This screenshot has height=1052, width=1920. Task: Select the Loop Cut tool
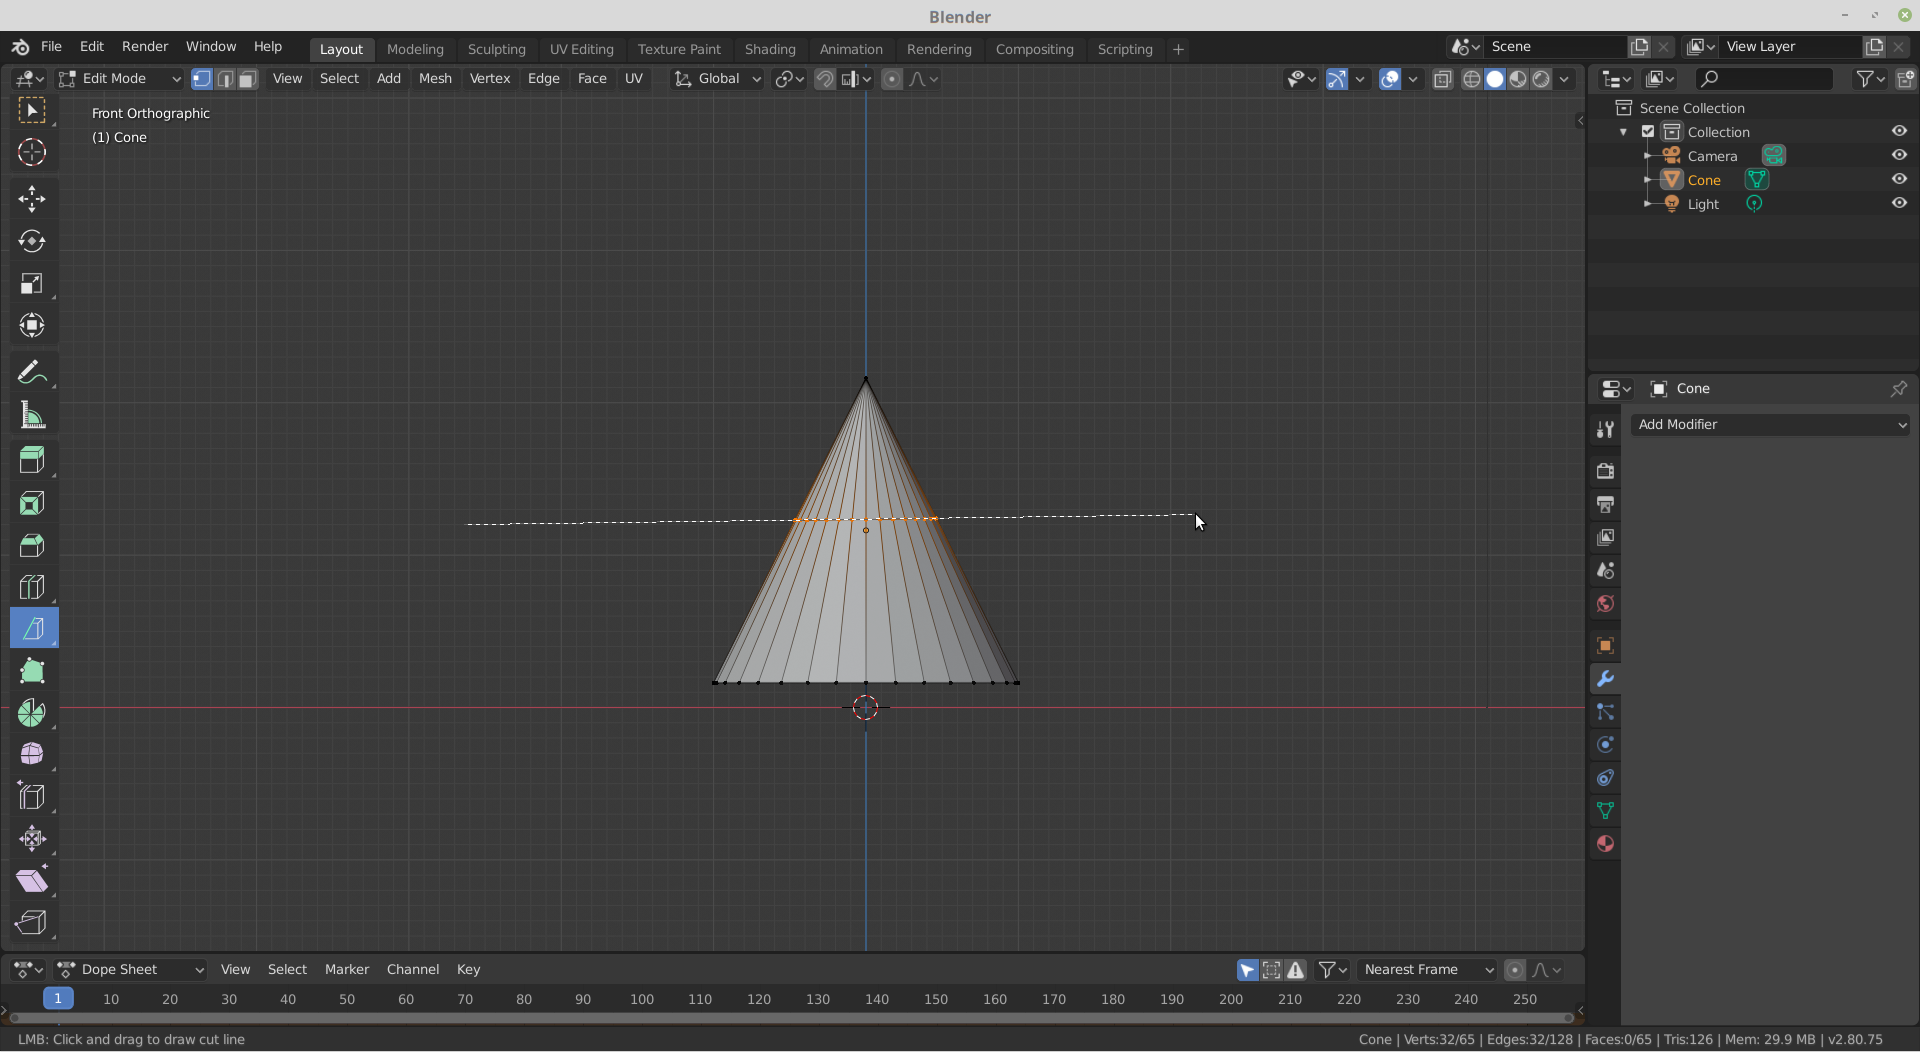pos(33,587)
